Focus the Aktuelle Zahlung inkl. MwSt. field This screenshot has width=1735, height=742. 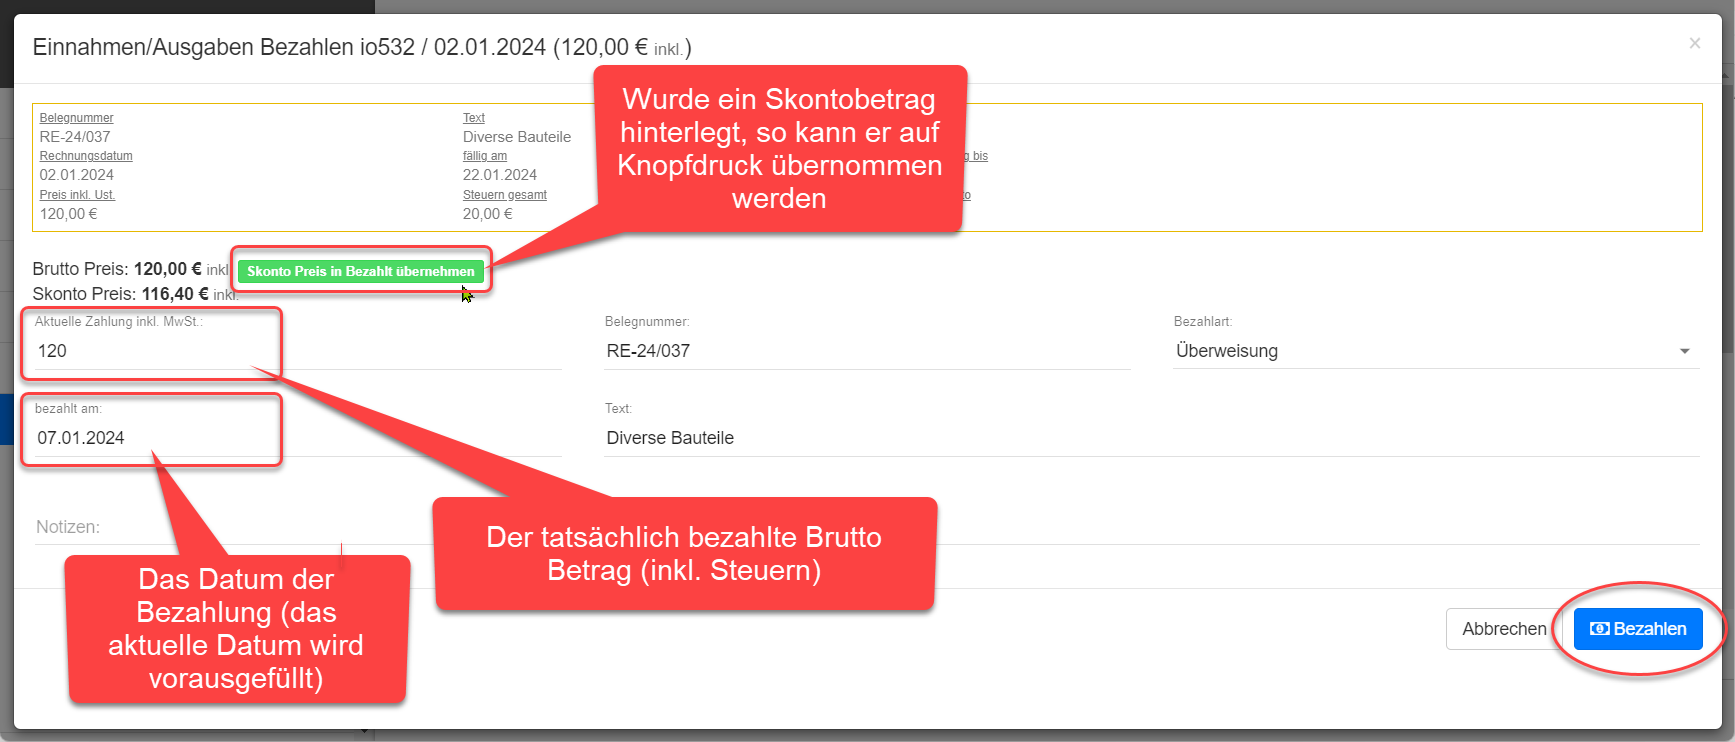[x=150, y=351]
